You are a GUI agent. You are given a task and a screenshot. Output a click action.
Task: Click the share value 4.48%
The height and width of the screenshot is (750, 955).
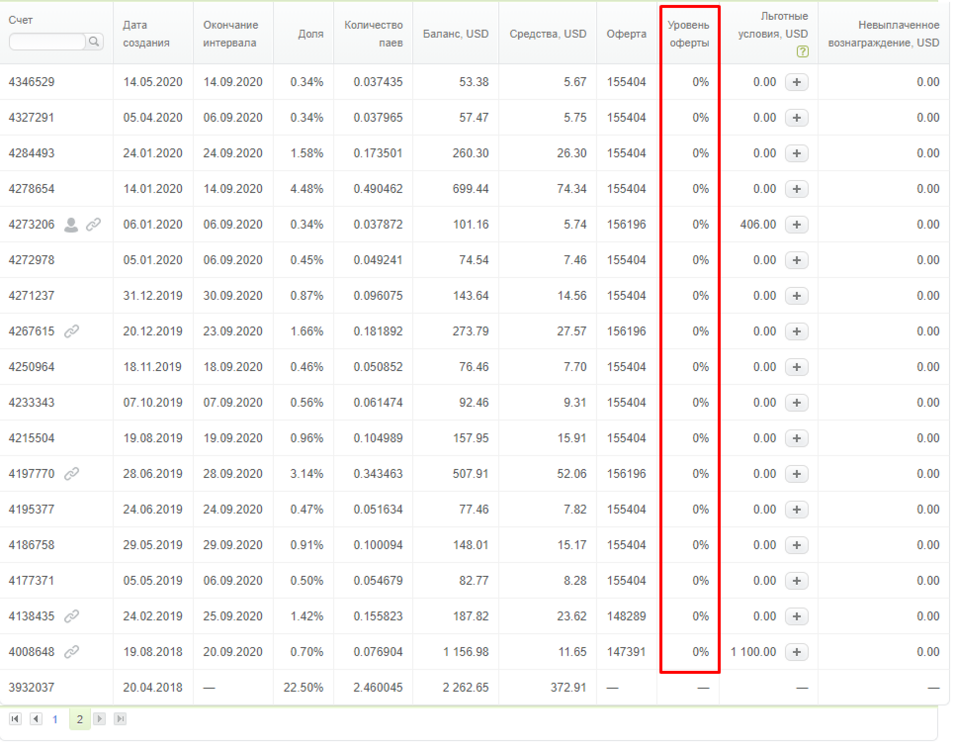(x=307, y=189)
